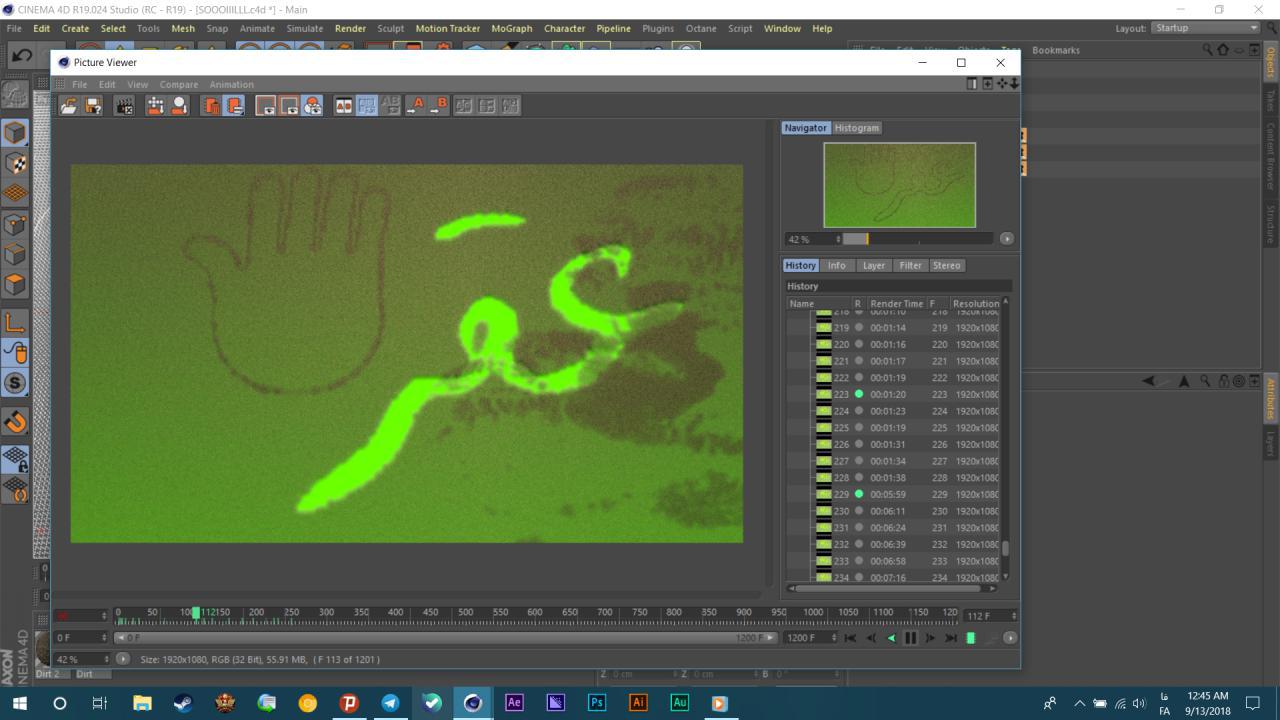Click the green playhead marker on the timeline
Screen dimensions: 1280x720
pyautogui.click(x=196, y=612)
